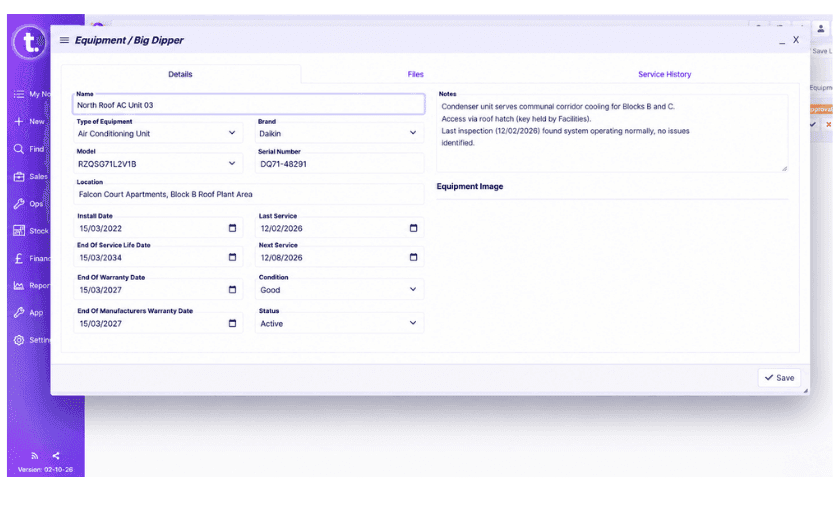Click the Location field Falcon Court Apartments
The height and width of the screenshot is (520, 840).
click(249, 194)
